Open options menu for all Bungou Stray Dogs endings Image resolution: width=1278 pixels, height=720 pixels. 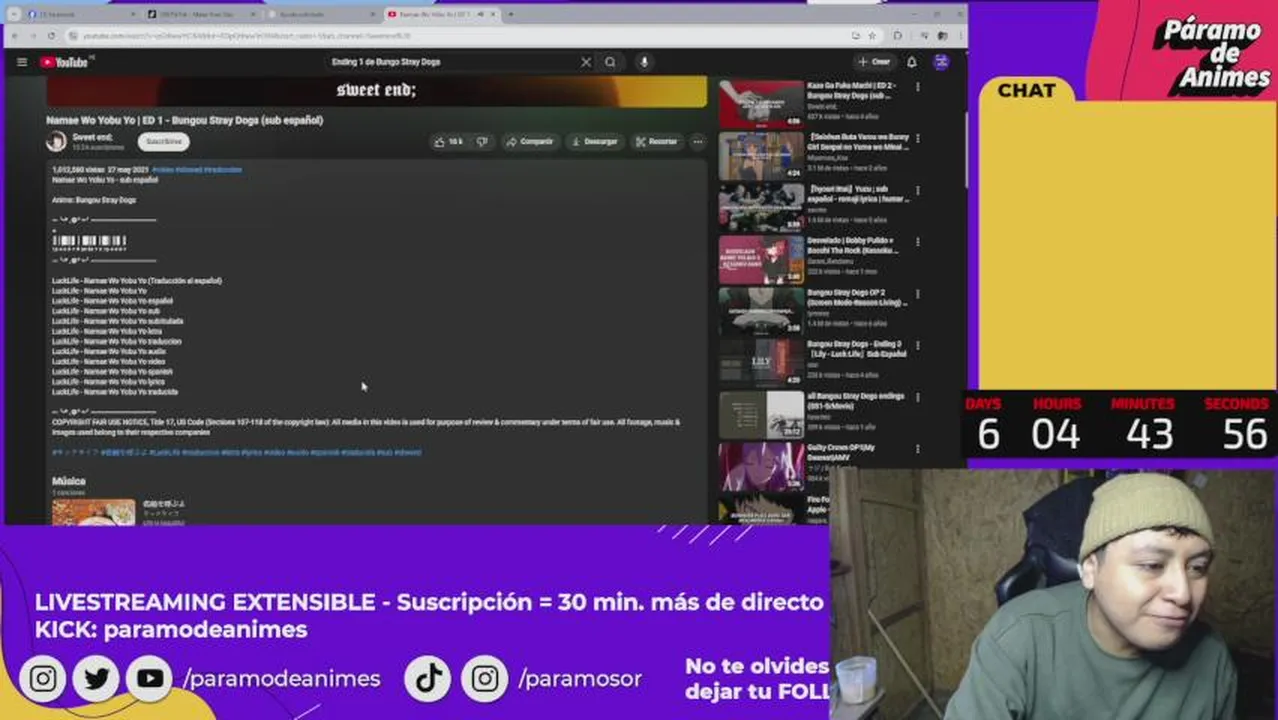[x=918, y=397]
